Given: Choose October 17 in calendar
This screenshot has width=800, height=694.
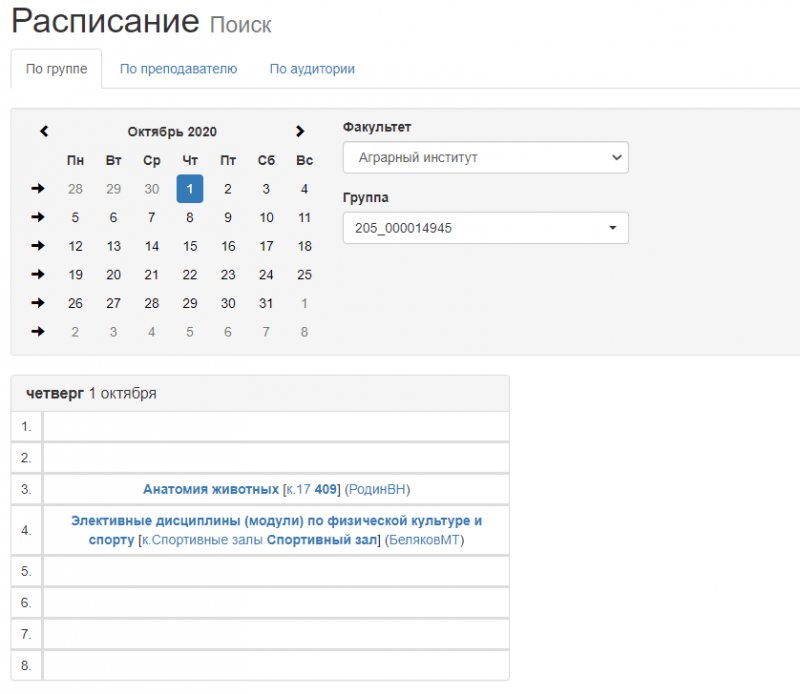Looking at the screenshot, I should coord(266,246).
